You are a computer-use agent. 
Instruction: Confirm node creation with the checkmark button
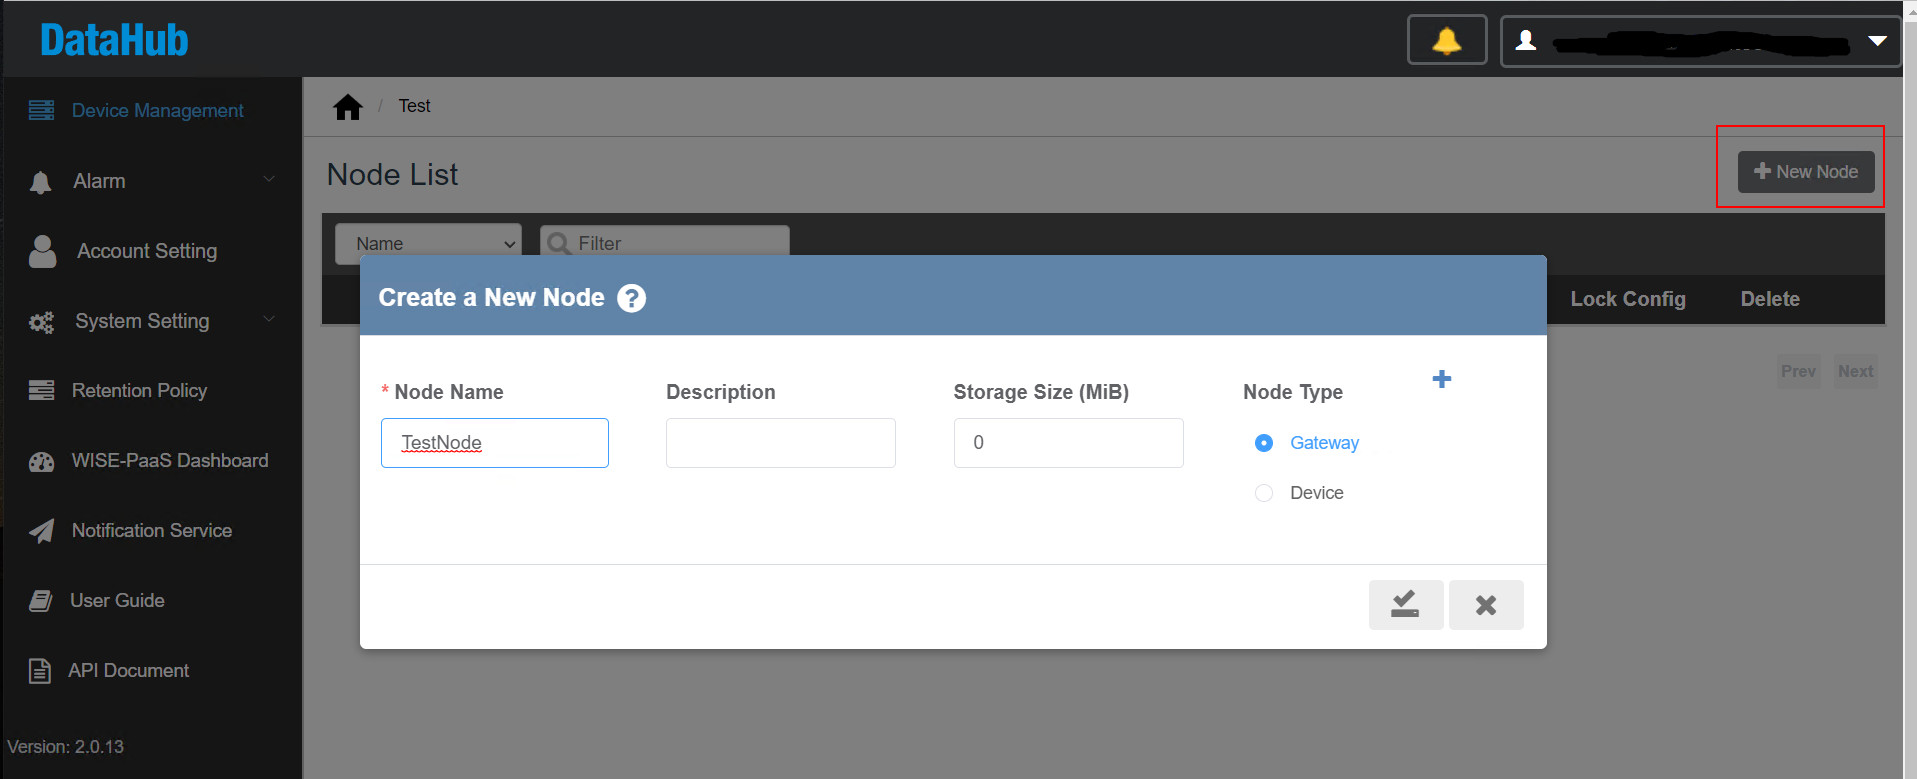[x=1405, y=605]
